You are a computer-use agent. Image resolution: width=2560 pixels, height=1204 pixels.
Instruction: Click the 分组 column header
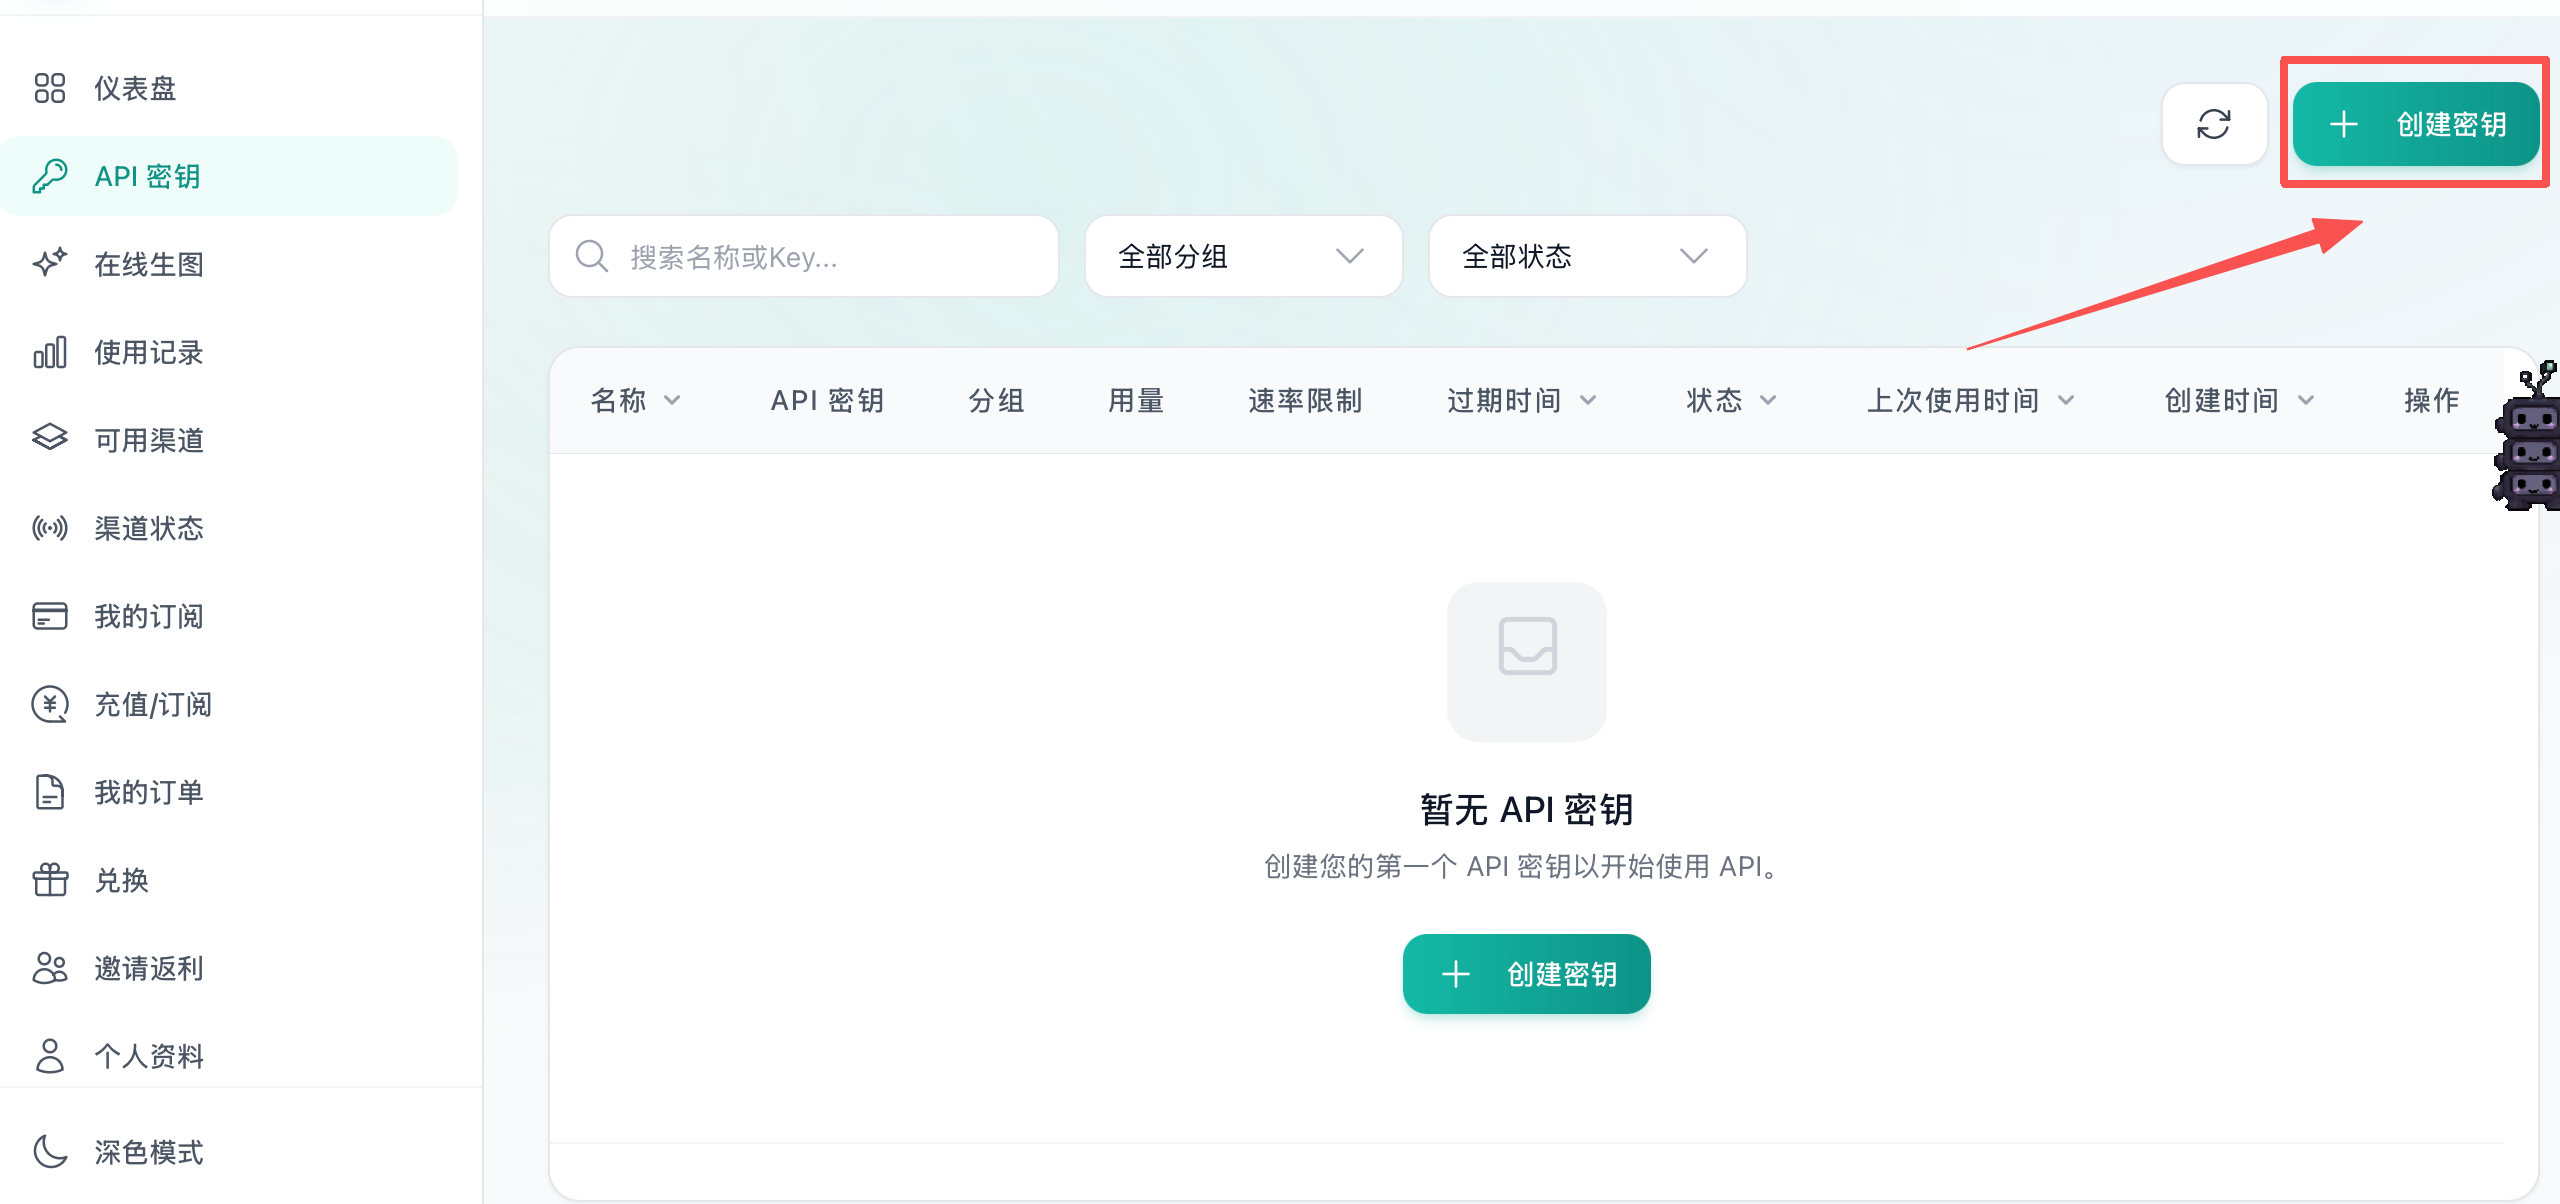(996, 401)
